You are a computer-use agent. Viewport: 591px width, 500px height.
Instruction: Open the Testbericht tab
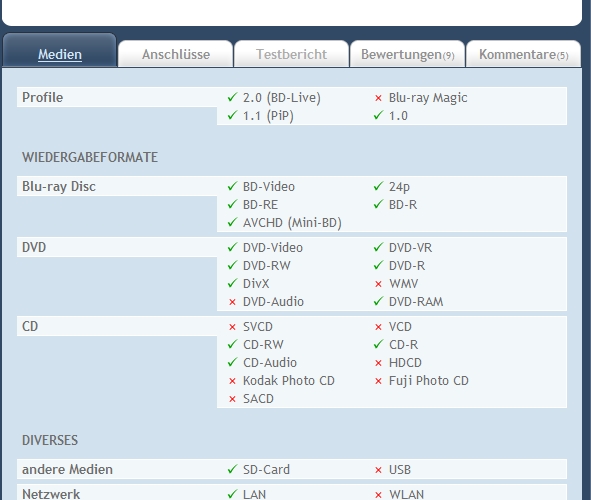[x=291, y=54]
